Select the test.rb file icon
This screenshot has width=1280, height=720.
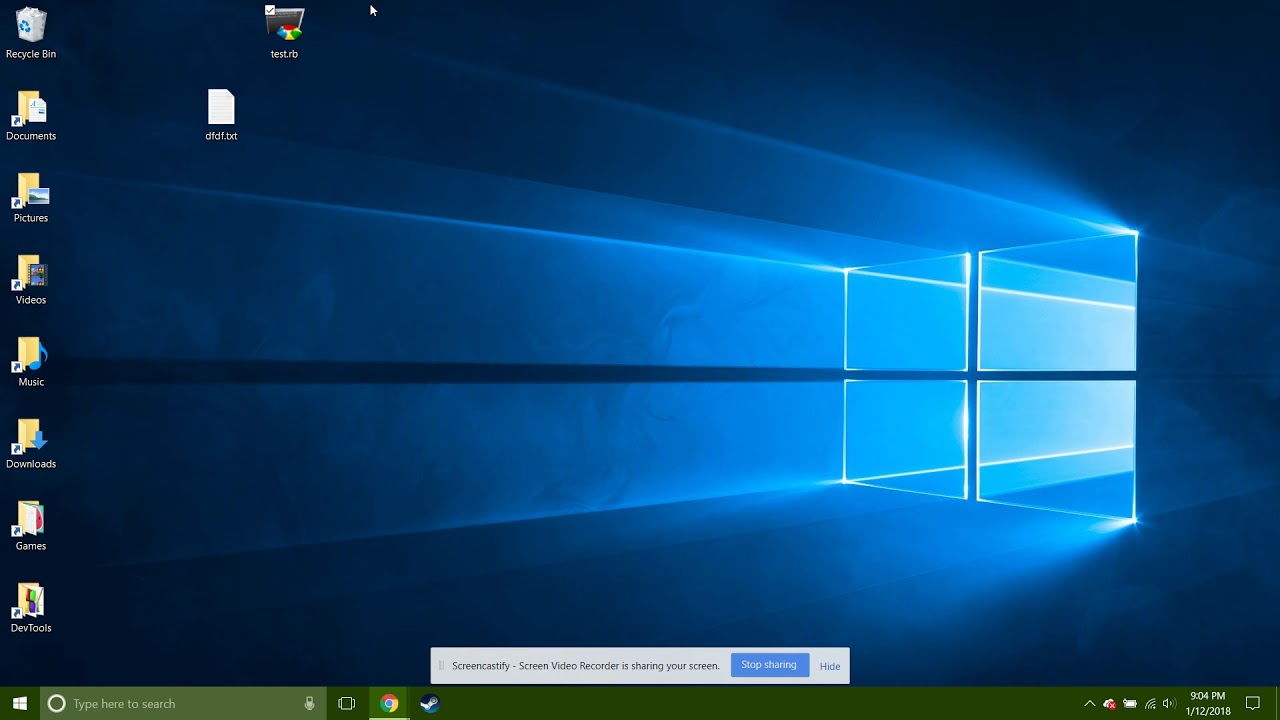pyautogui.click(x=285, y=33)
